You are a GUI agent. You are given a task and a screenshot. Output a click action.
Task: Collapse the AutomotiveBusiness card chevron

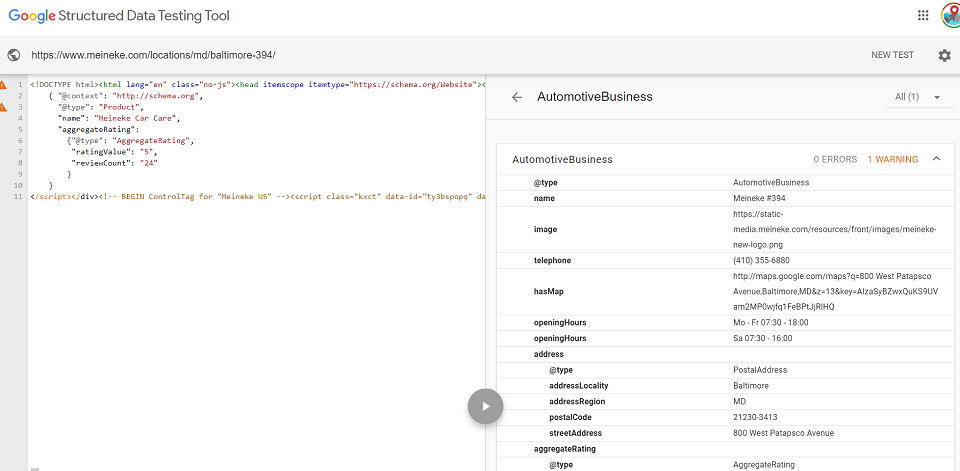[936, 158]
